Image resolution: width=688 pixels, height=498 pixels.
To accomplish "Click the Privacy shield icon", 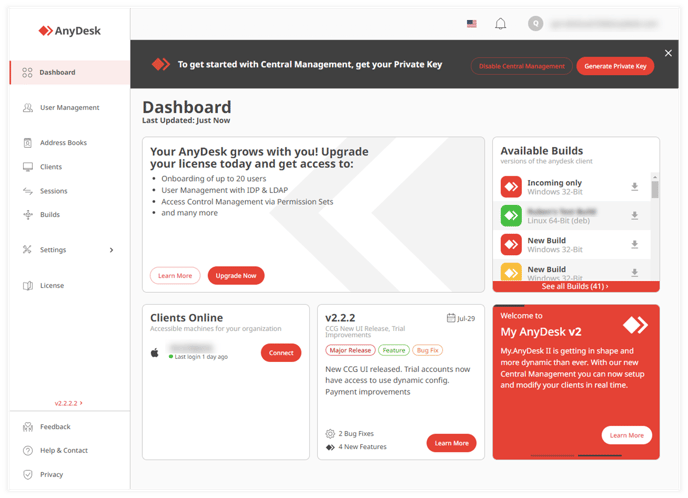I will tap(28, 475).
